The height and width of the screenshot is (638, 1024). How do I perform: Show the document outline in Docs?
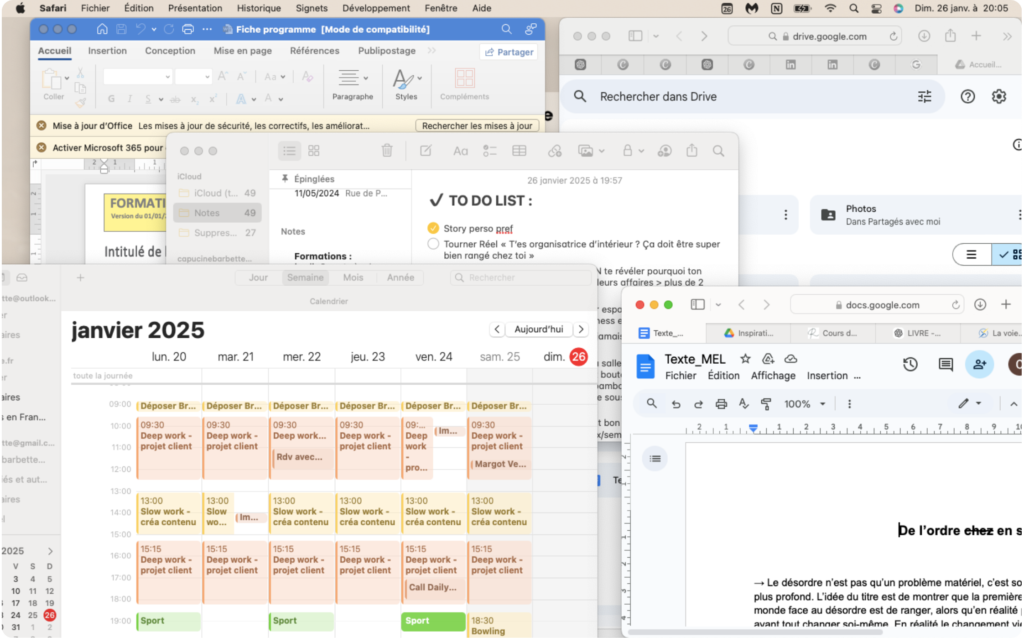(655, 458)
